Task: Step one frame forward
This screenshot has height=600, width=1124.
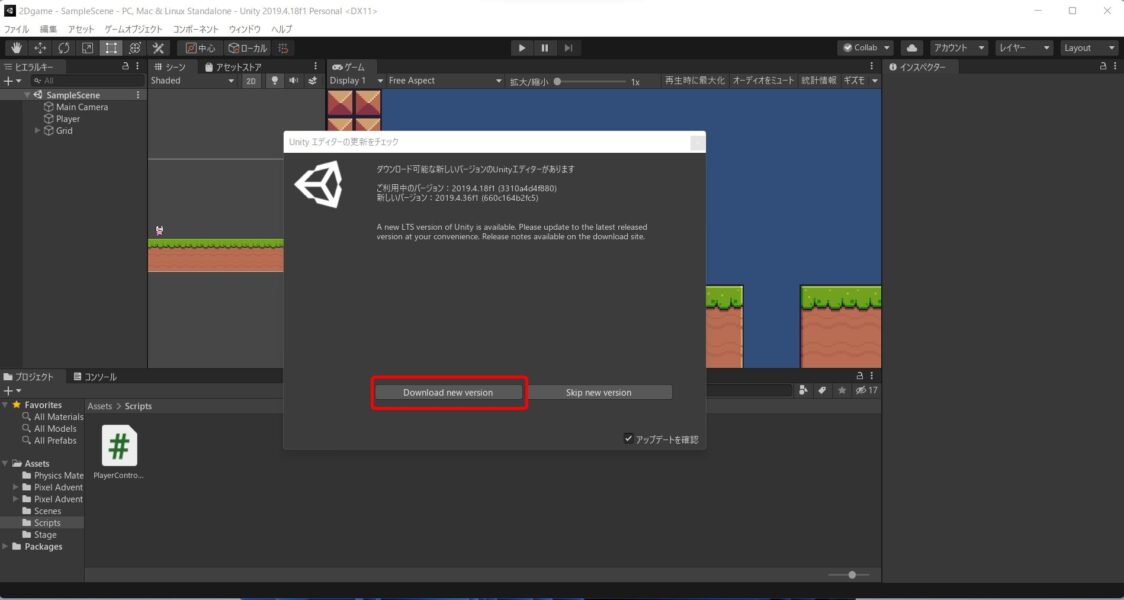Action: pos(568,48)
